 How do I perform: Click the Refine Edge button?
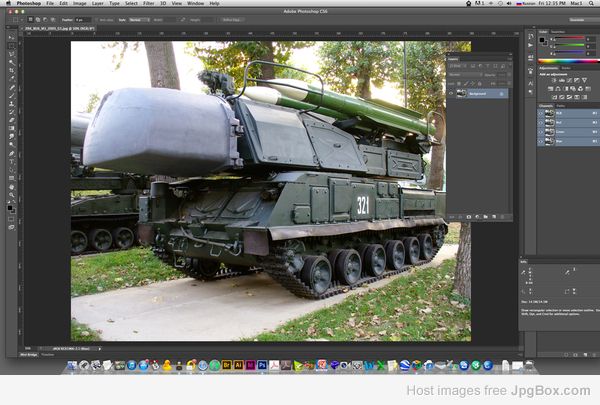(232, 19)
